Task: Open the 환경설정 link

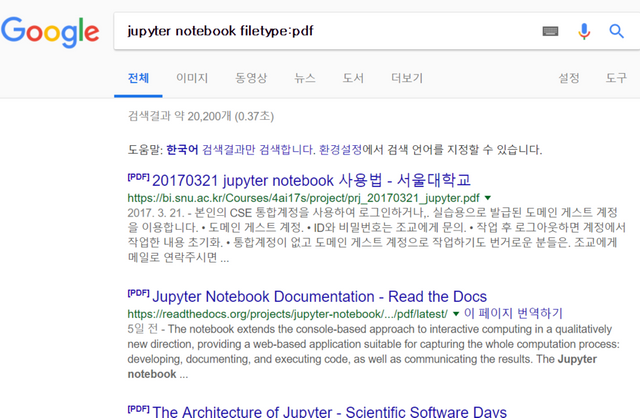Action: (x=340, y=149)
